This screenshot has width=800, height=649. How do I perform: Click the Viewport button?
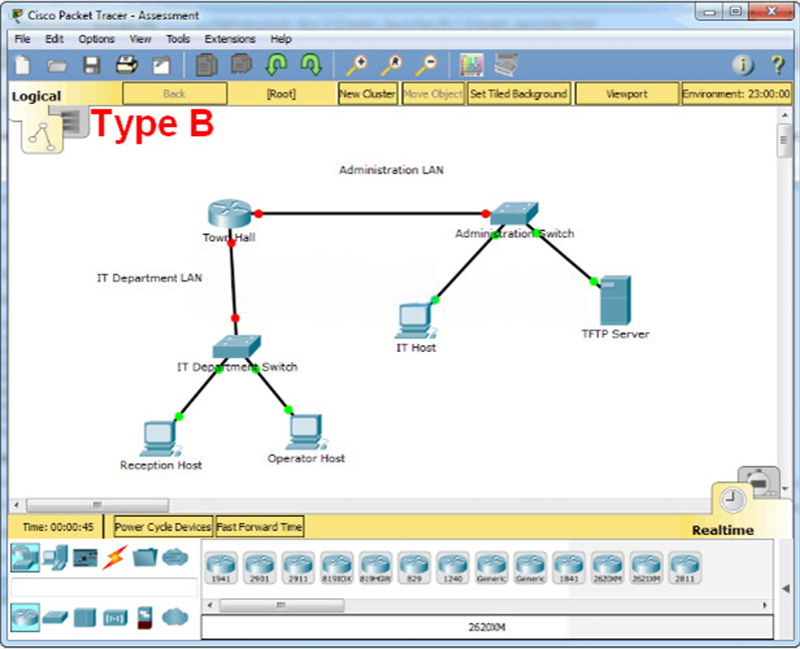(x=627, y=94)
